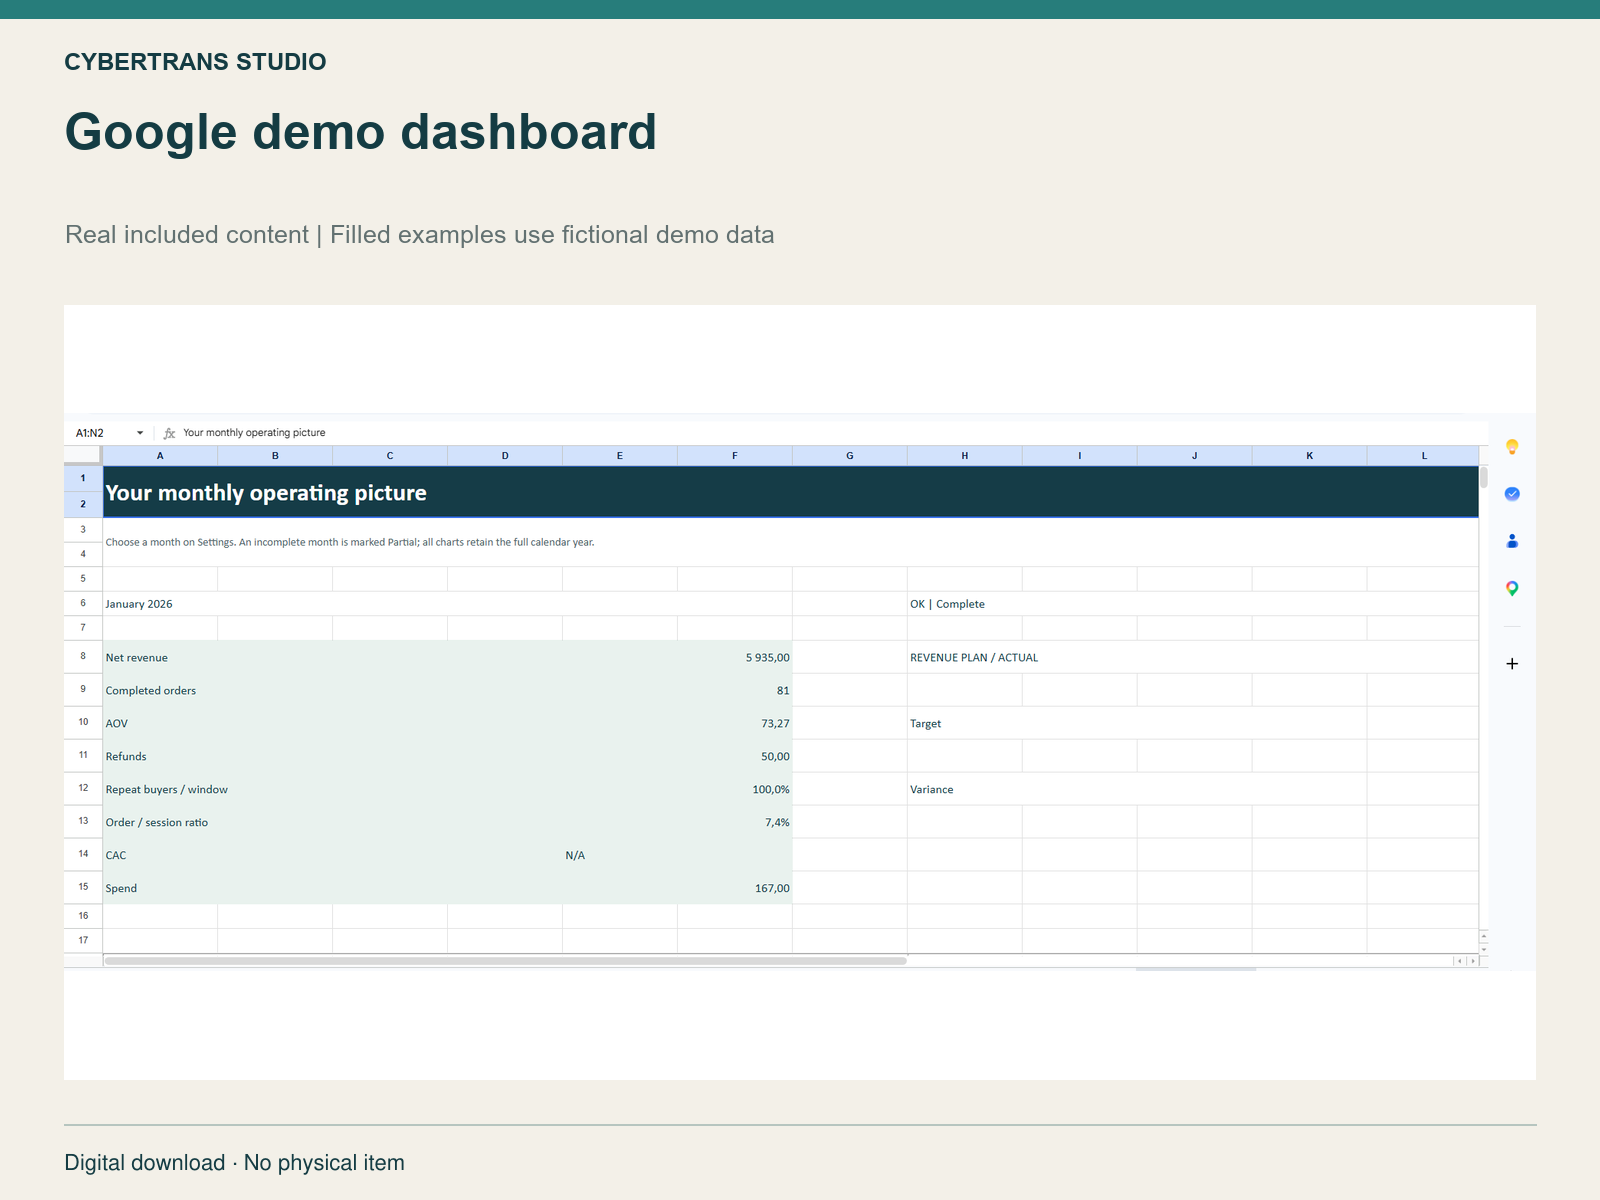Click the vertical scrollbar thumb
The image size is (1600, 1200).
pyautogui.click(x=1484, y=477)
